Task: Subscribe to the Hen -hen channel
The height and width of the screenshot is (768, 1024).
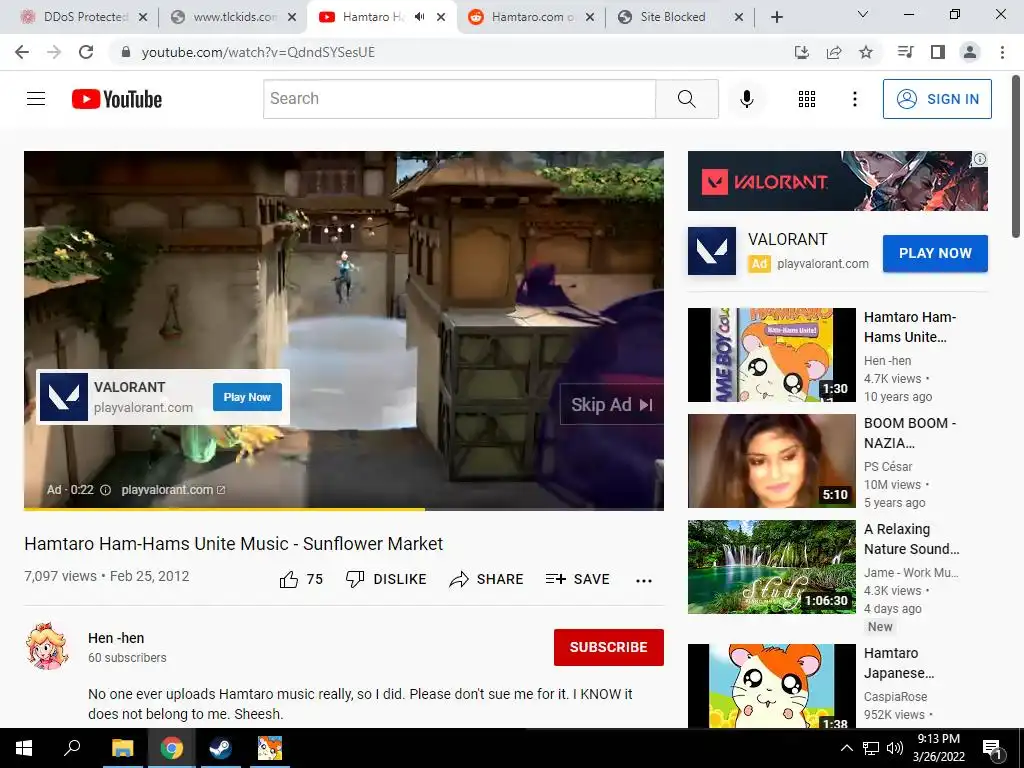Action: pyautogui.click(x=609, y=647)
